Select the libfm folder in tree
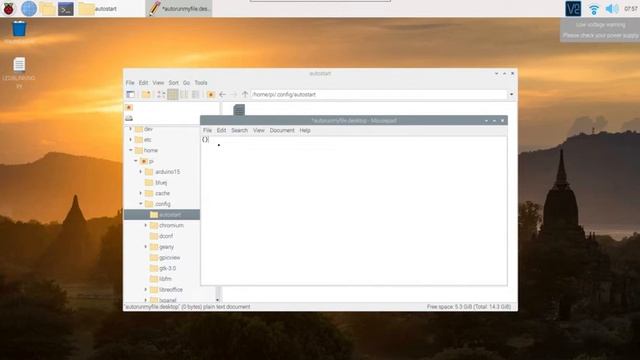 [161, 279]
